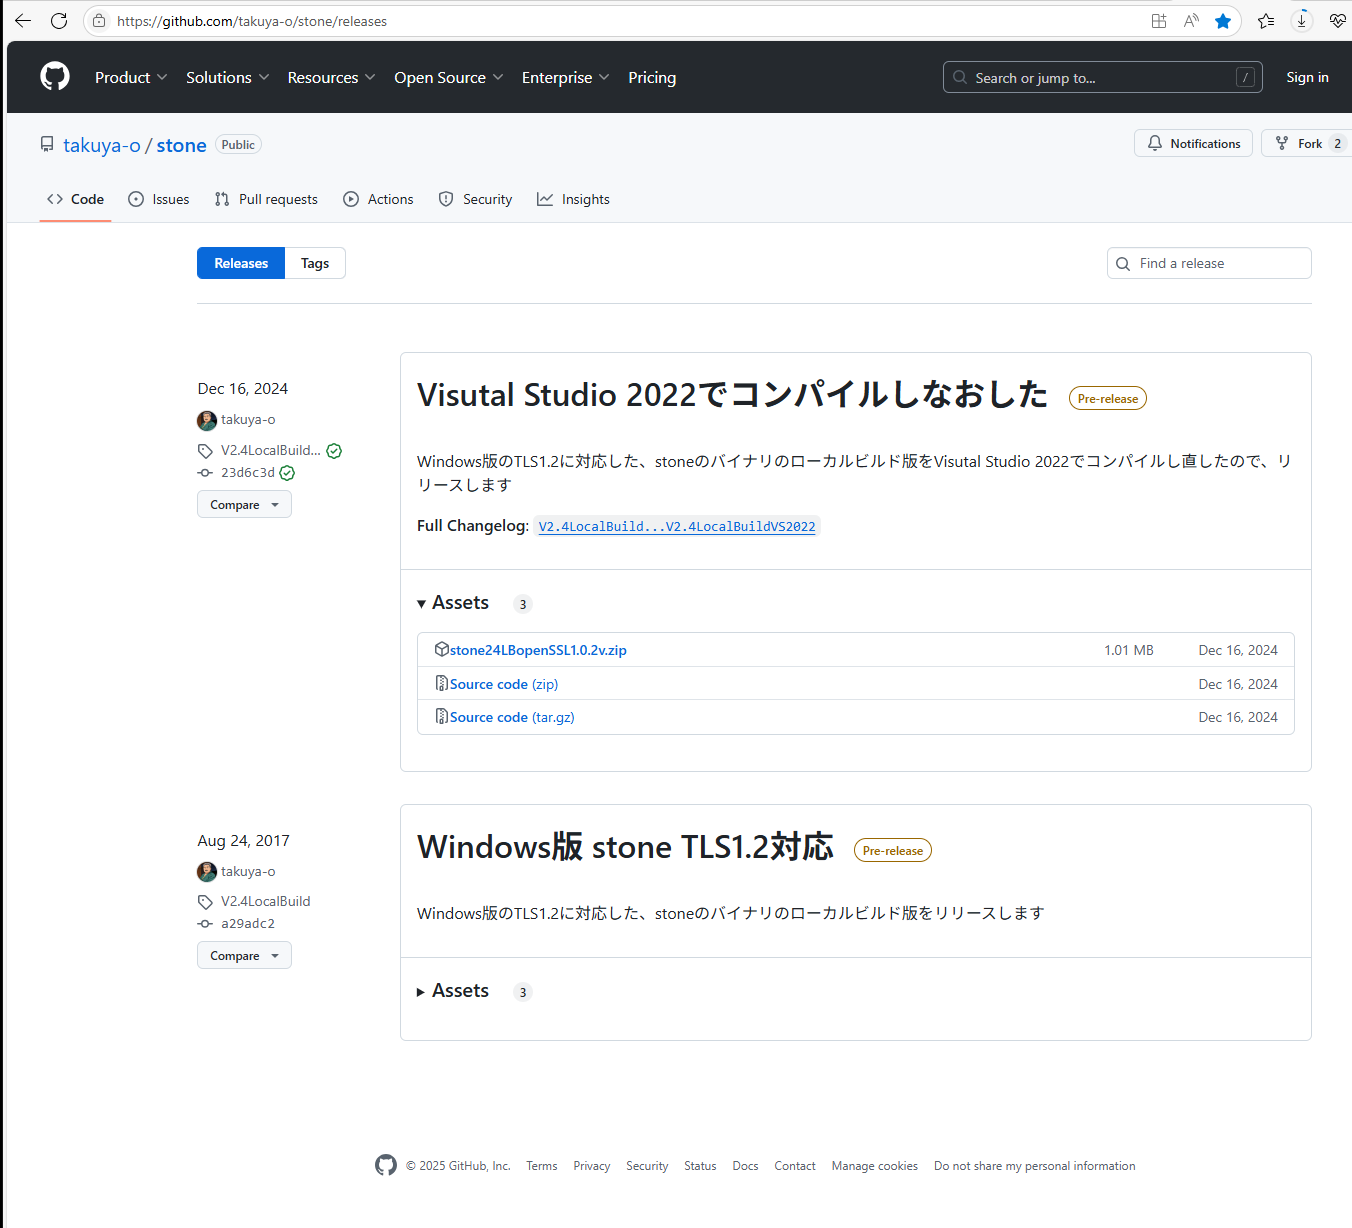This screenshot has width=1352, height=1228.
Task: Click the verified check next to V2.4LocalBuild... tag
Action: coord(334,451)
